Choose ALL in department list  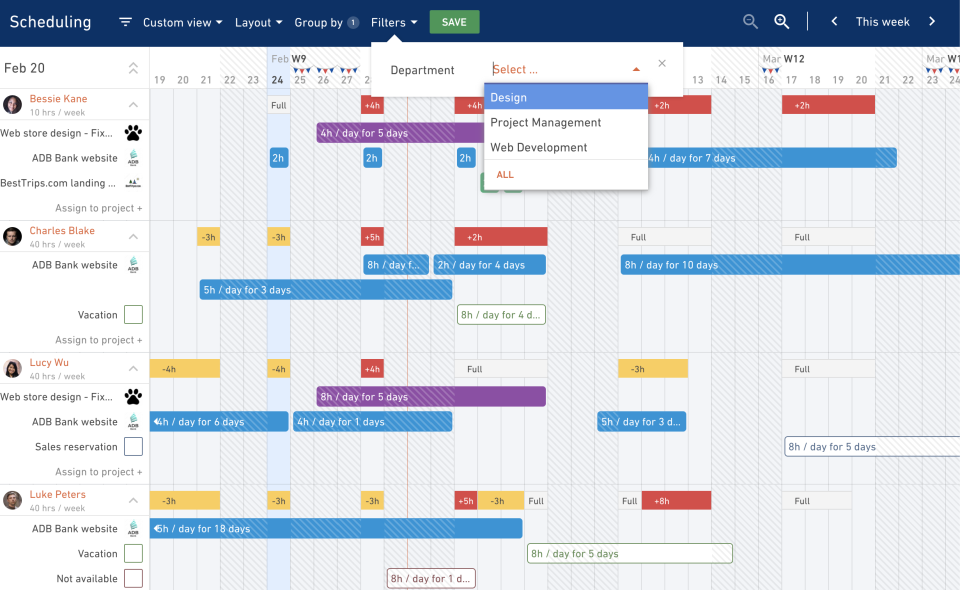click(505, 174)
